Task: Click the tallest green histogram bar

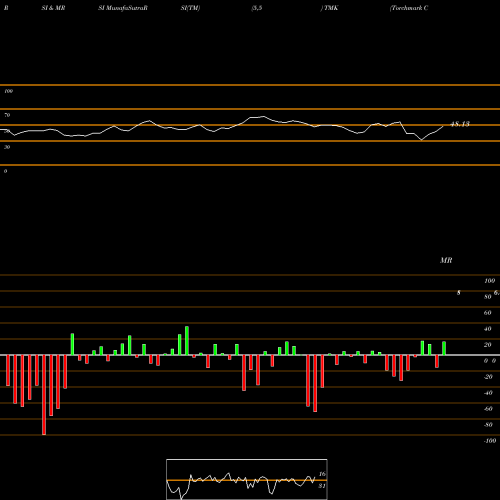Action: point(187,341)
